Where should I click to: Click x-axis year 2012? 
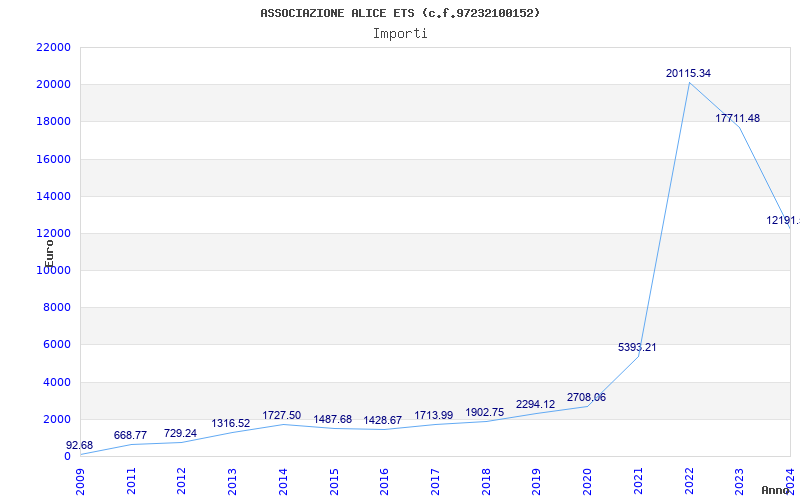[x=181, y=482]
